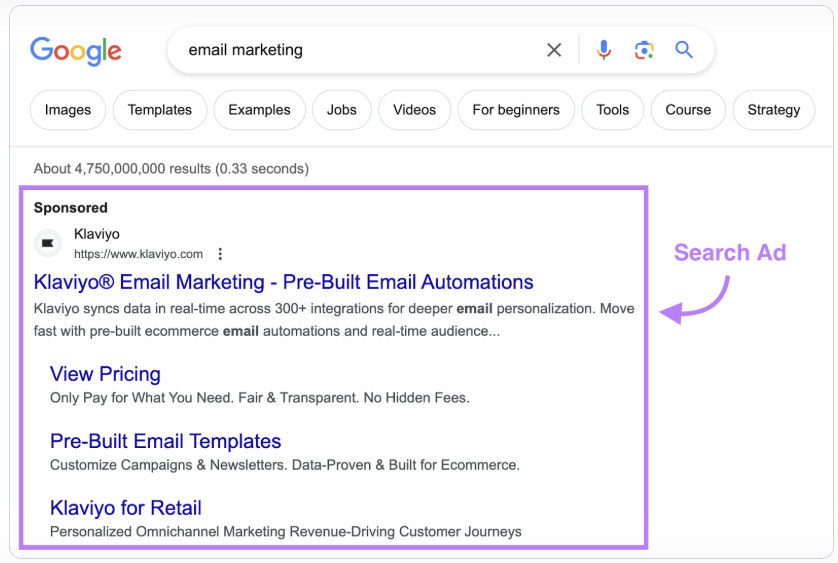Image resolution: width=838 pixels, height=563 pixels.
Task: Select the For beginners filter chip
Action: pos(516,110)
